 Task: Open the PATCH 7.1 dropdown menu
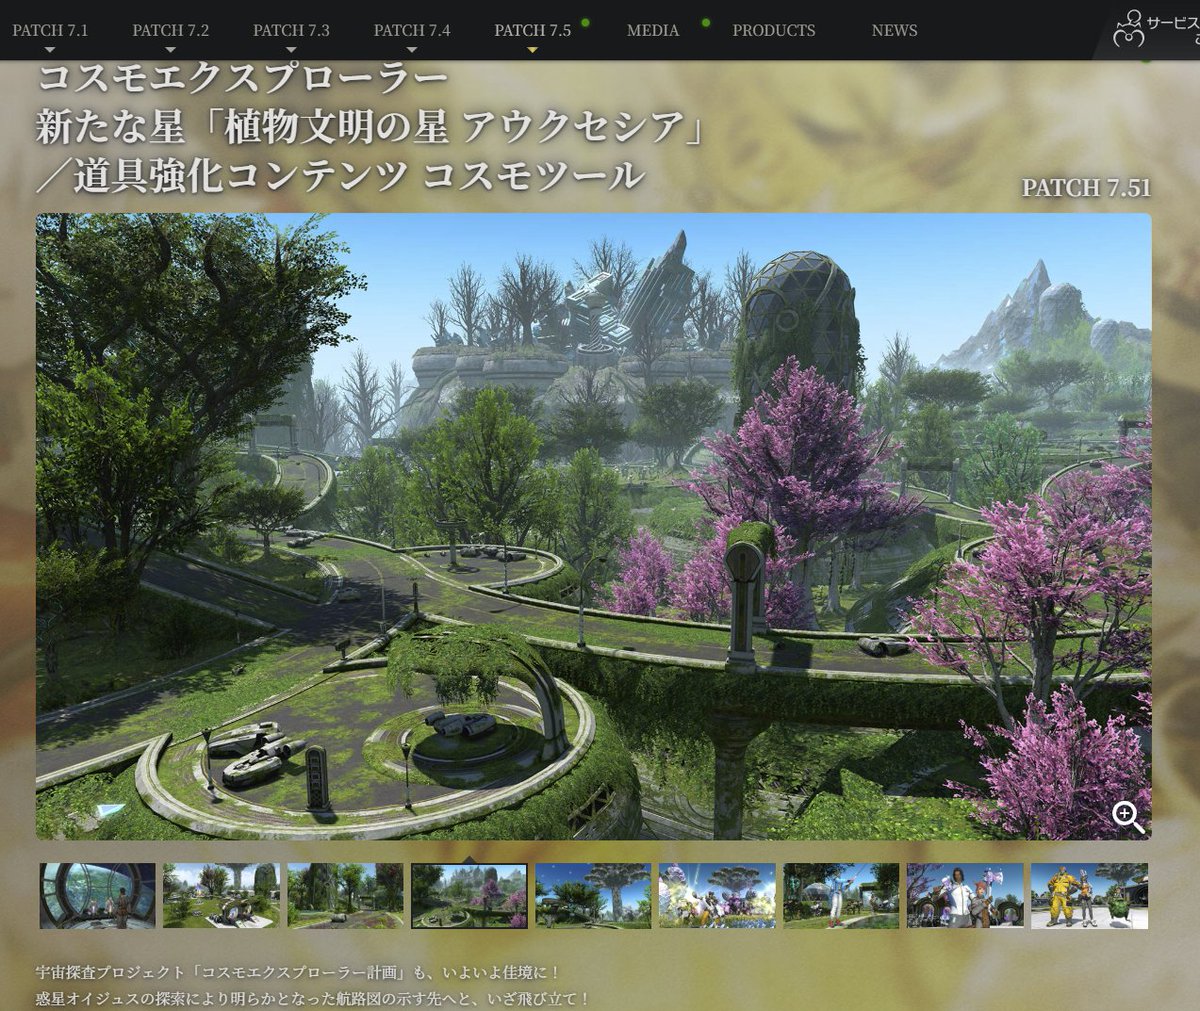50,31
